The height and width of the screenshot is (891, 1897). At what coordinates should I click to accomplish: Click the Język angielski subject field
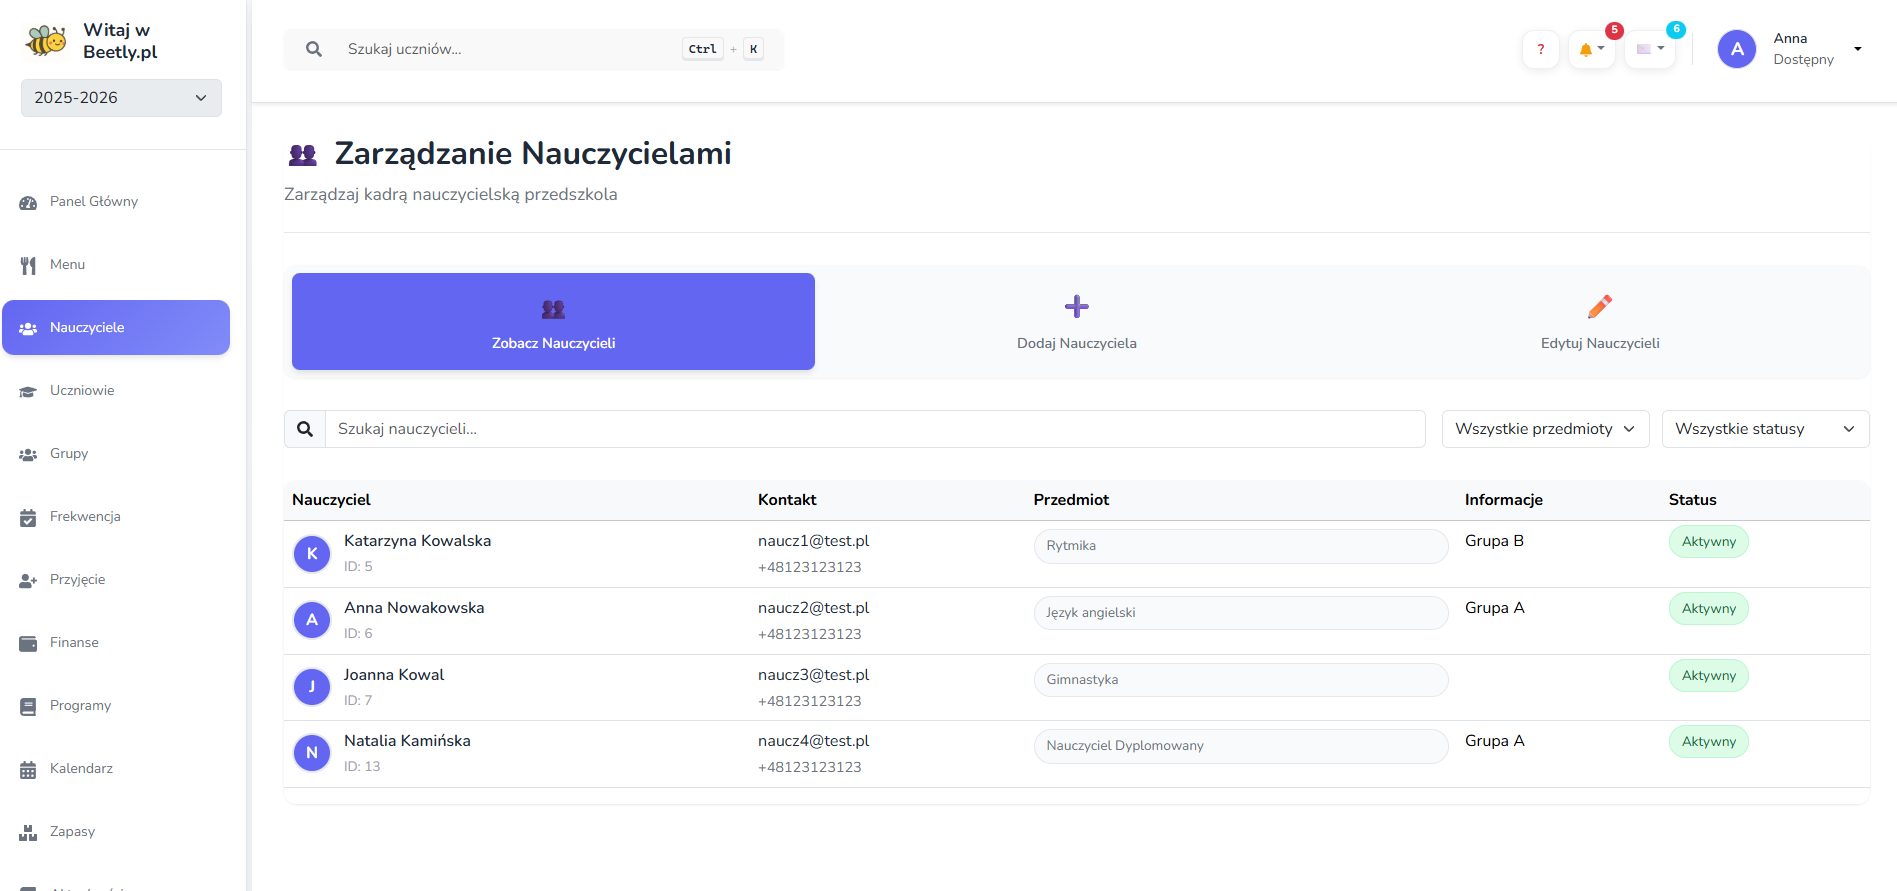(1241, 613)
